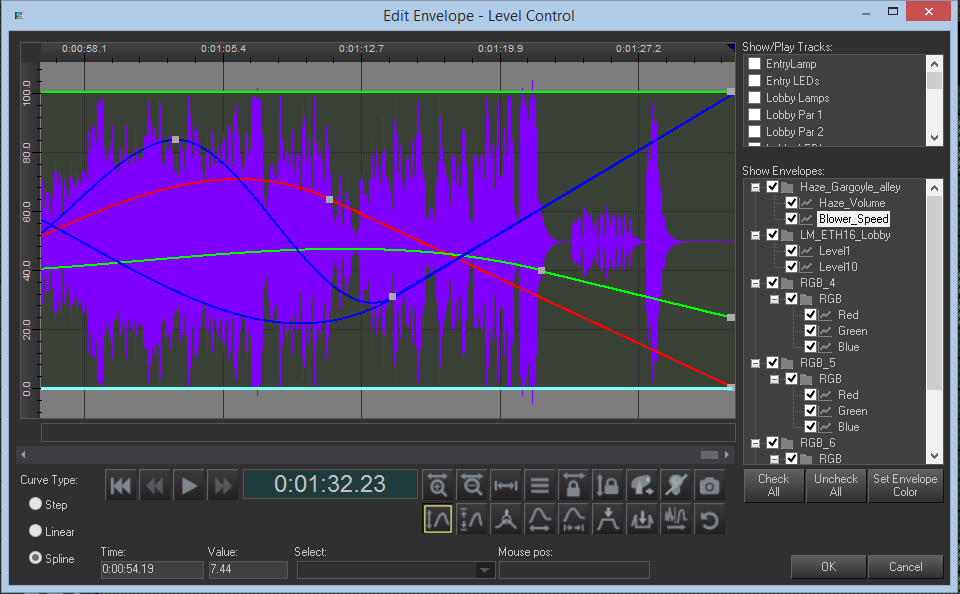Open the Select dropdown list
Viewport: 960px width, 594px height.
(x=485, y=570)
